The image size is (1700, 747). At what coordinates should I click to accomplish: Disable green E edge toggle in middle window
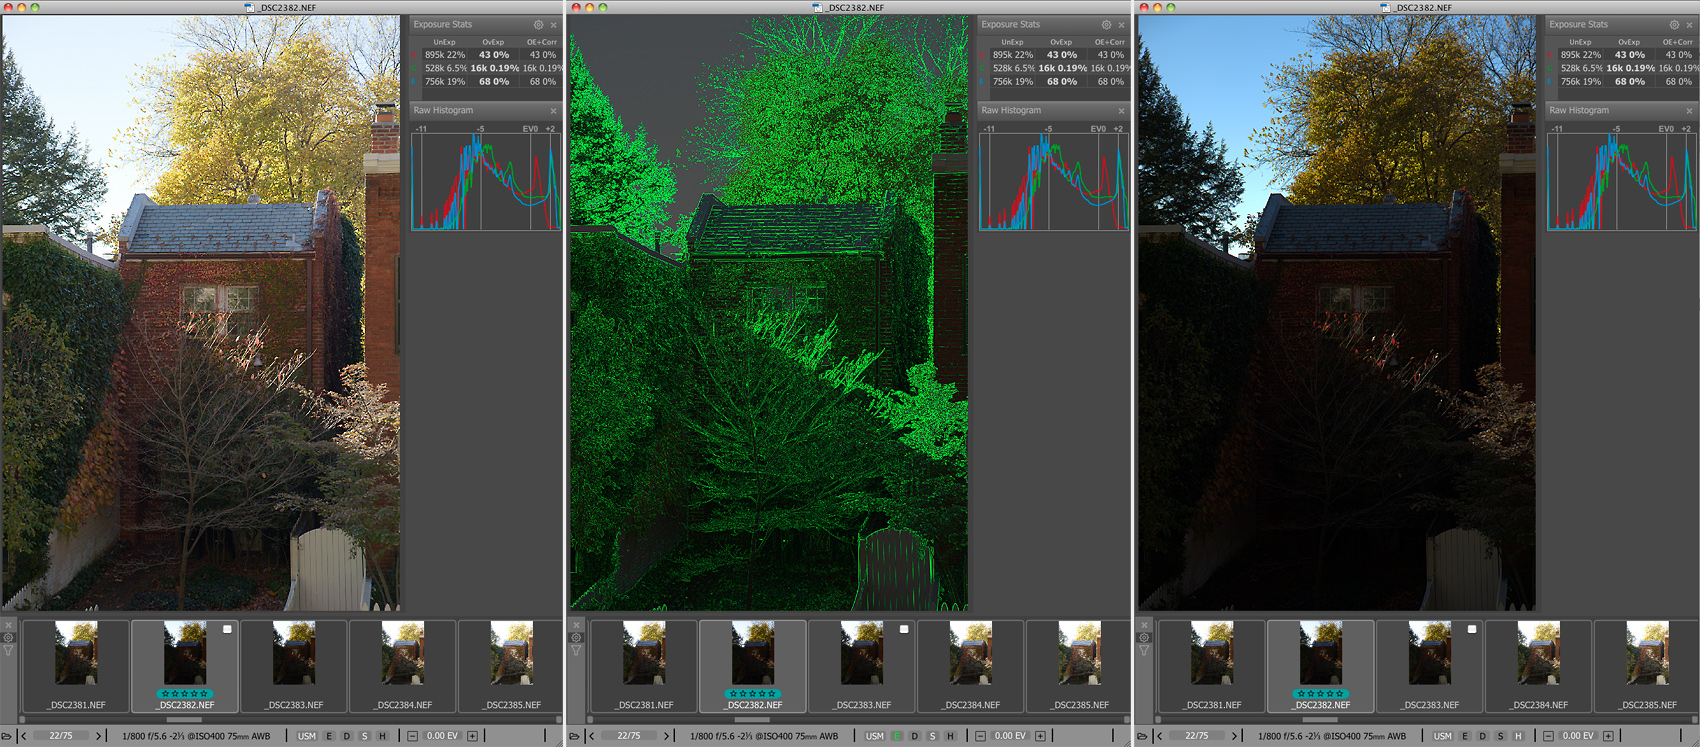tap(897, 736)
